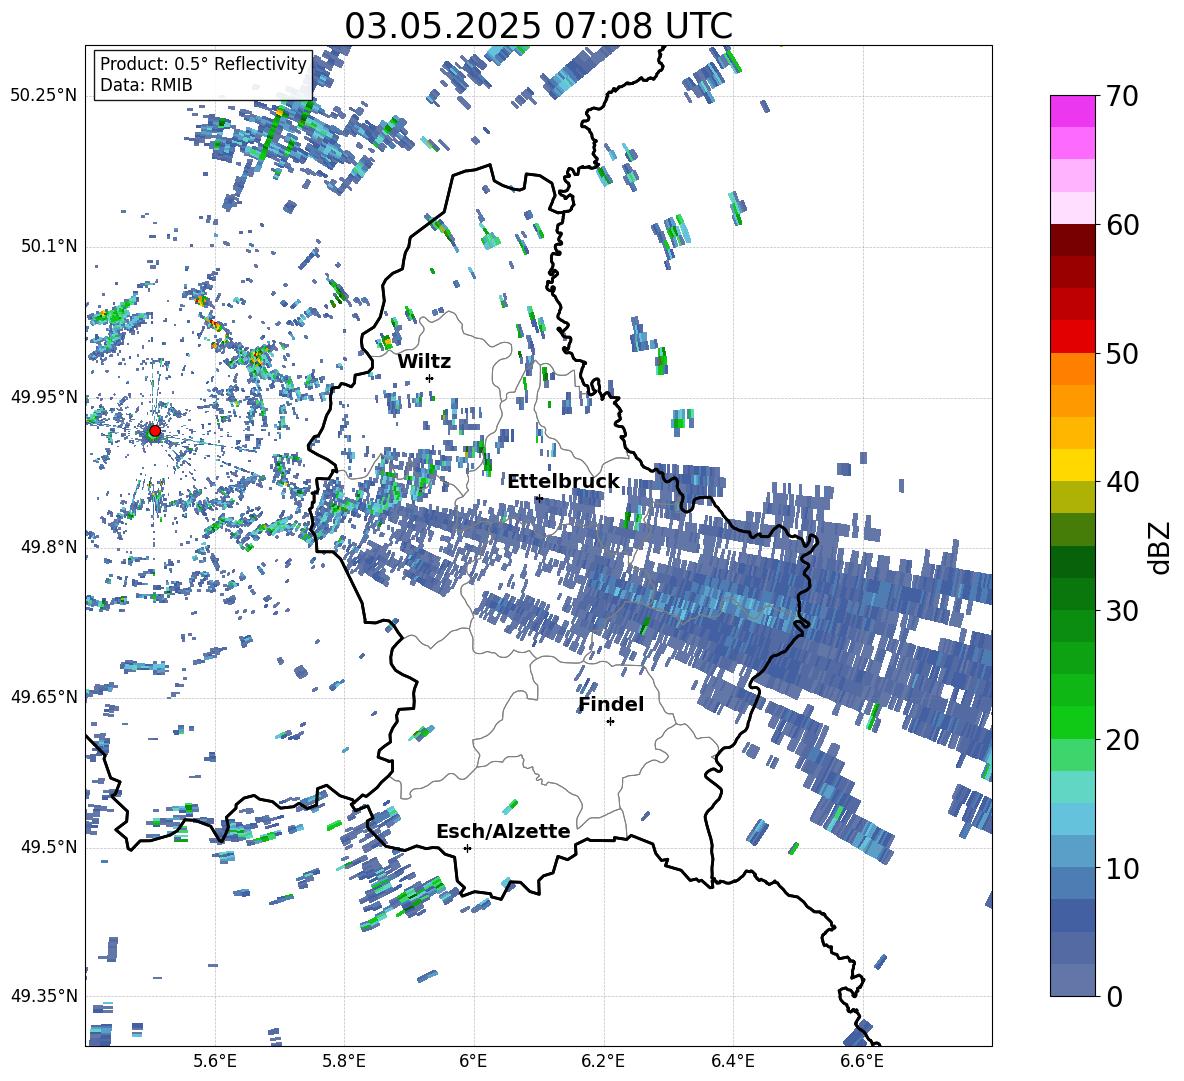Click the 40 tick on colorbar

(1121, 482)
